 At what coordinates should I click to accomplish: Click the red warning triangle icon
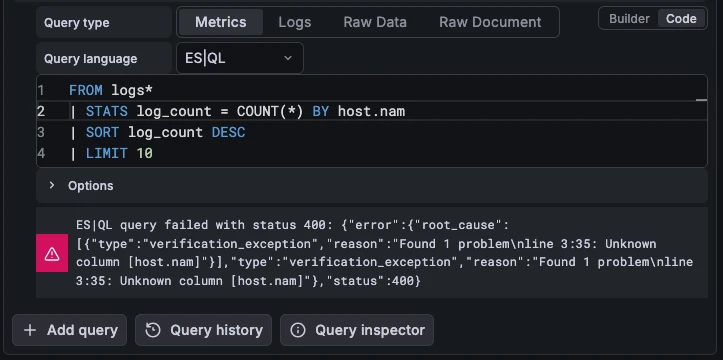point(52,253)
